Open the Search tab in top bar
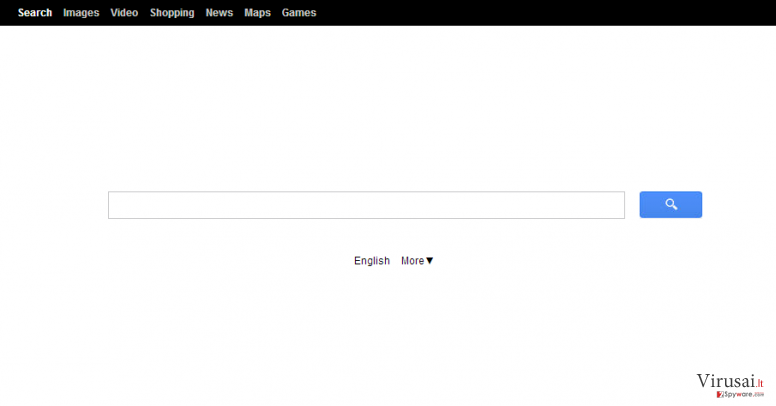The image size is (776, 406). click(35, 13)
